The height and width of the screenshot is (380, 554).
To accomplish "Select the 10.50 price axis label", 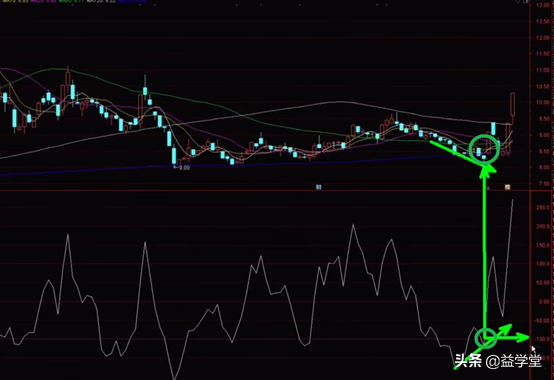I will [542, 86].
